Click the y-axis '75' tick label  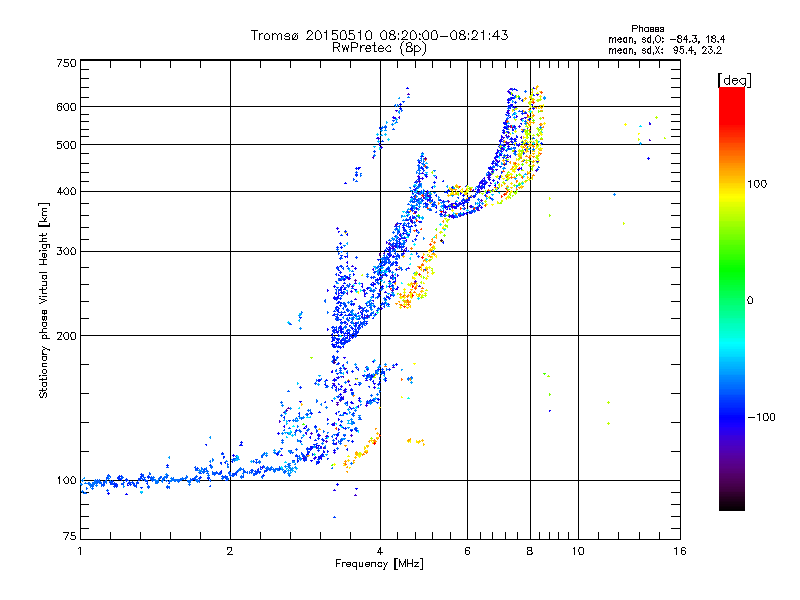(69, 536)
